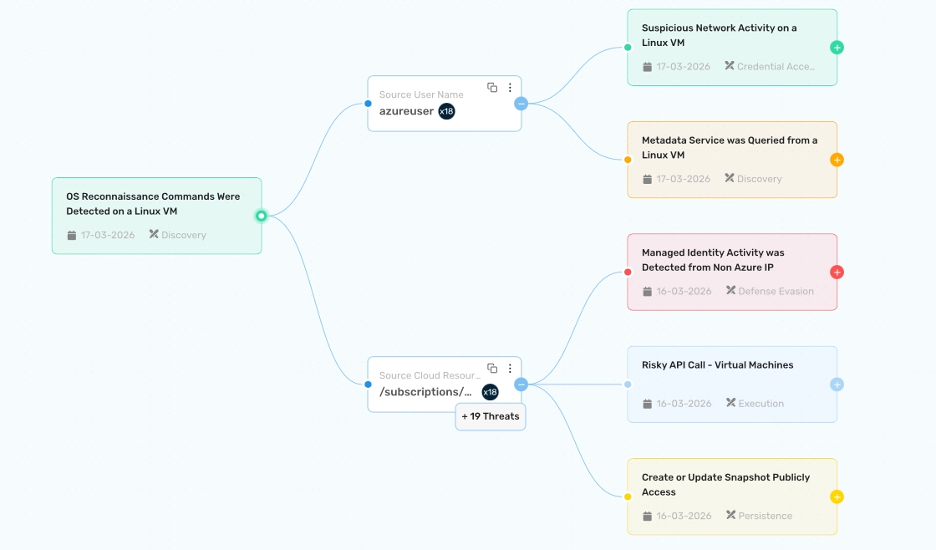Viewport: 936px width, 550px height.
Task: Expand Managed Identity Activity threat plus button
Action: coord(837,272)
